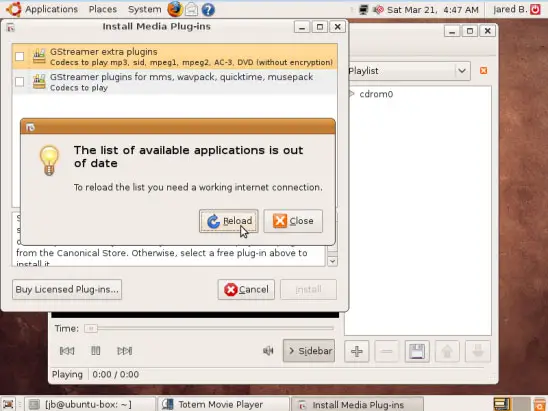
Task: Open the System menu
Action: point(144,9)
